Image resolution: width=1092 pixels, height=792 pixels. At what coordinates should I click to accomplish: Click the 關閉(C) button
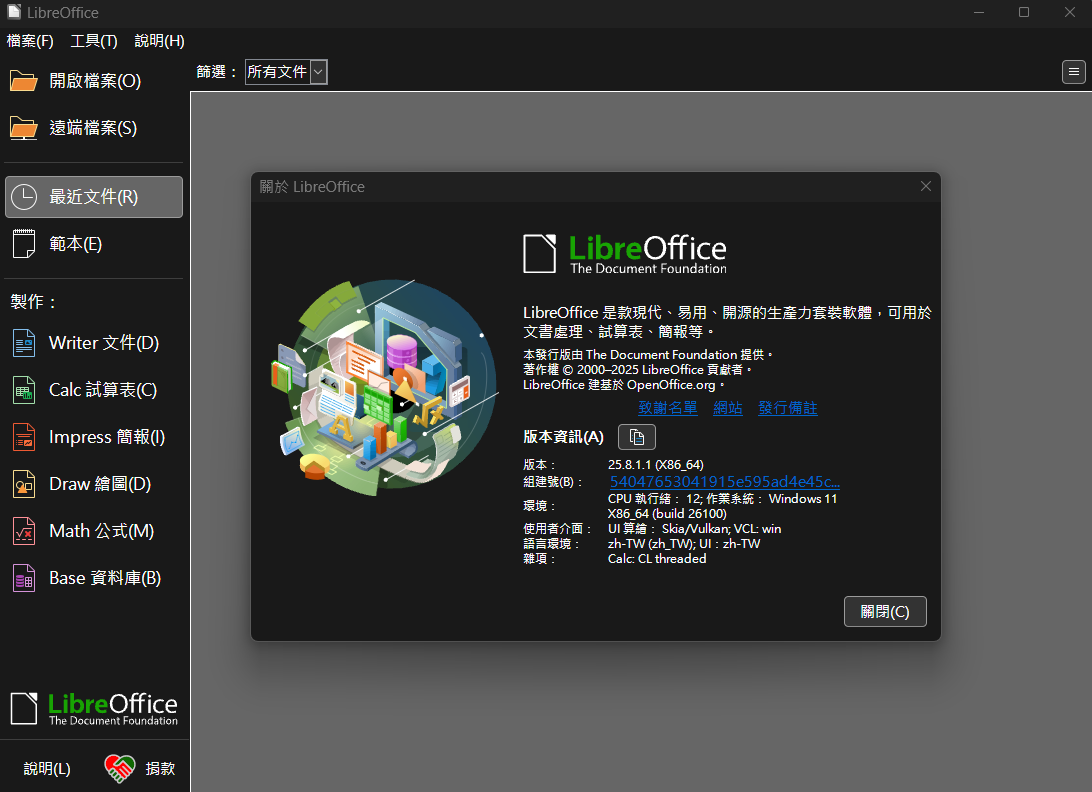885,612
